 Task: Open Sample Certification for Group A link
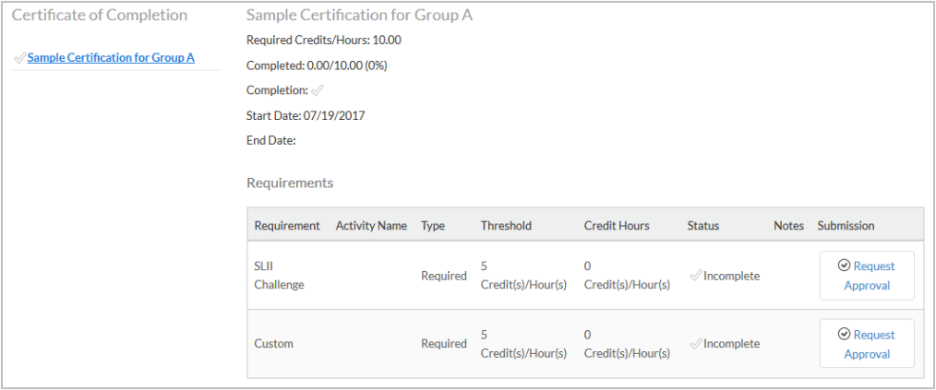[111, 58]
